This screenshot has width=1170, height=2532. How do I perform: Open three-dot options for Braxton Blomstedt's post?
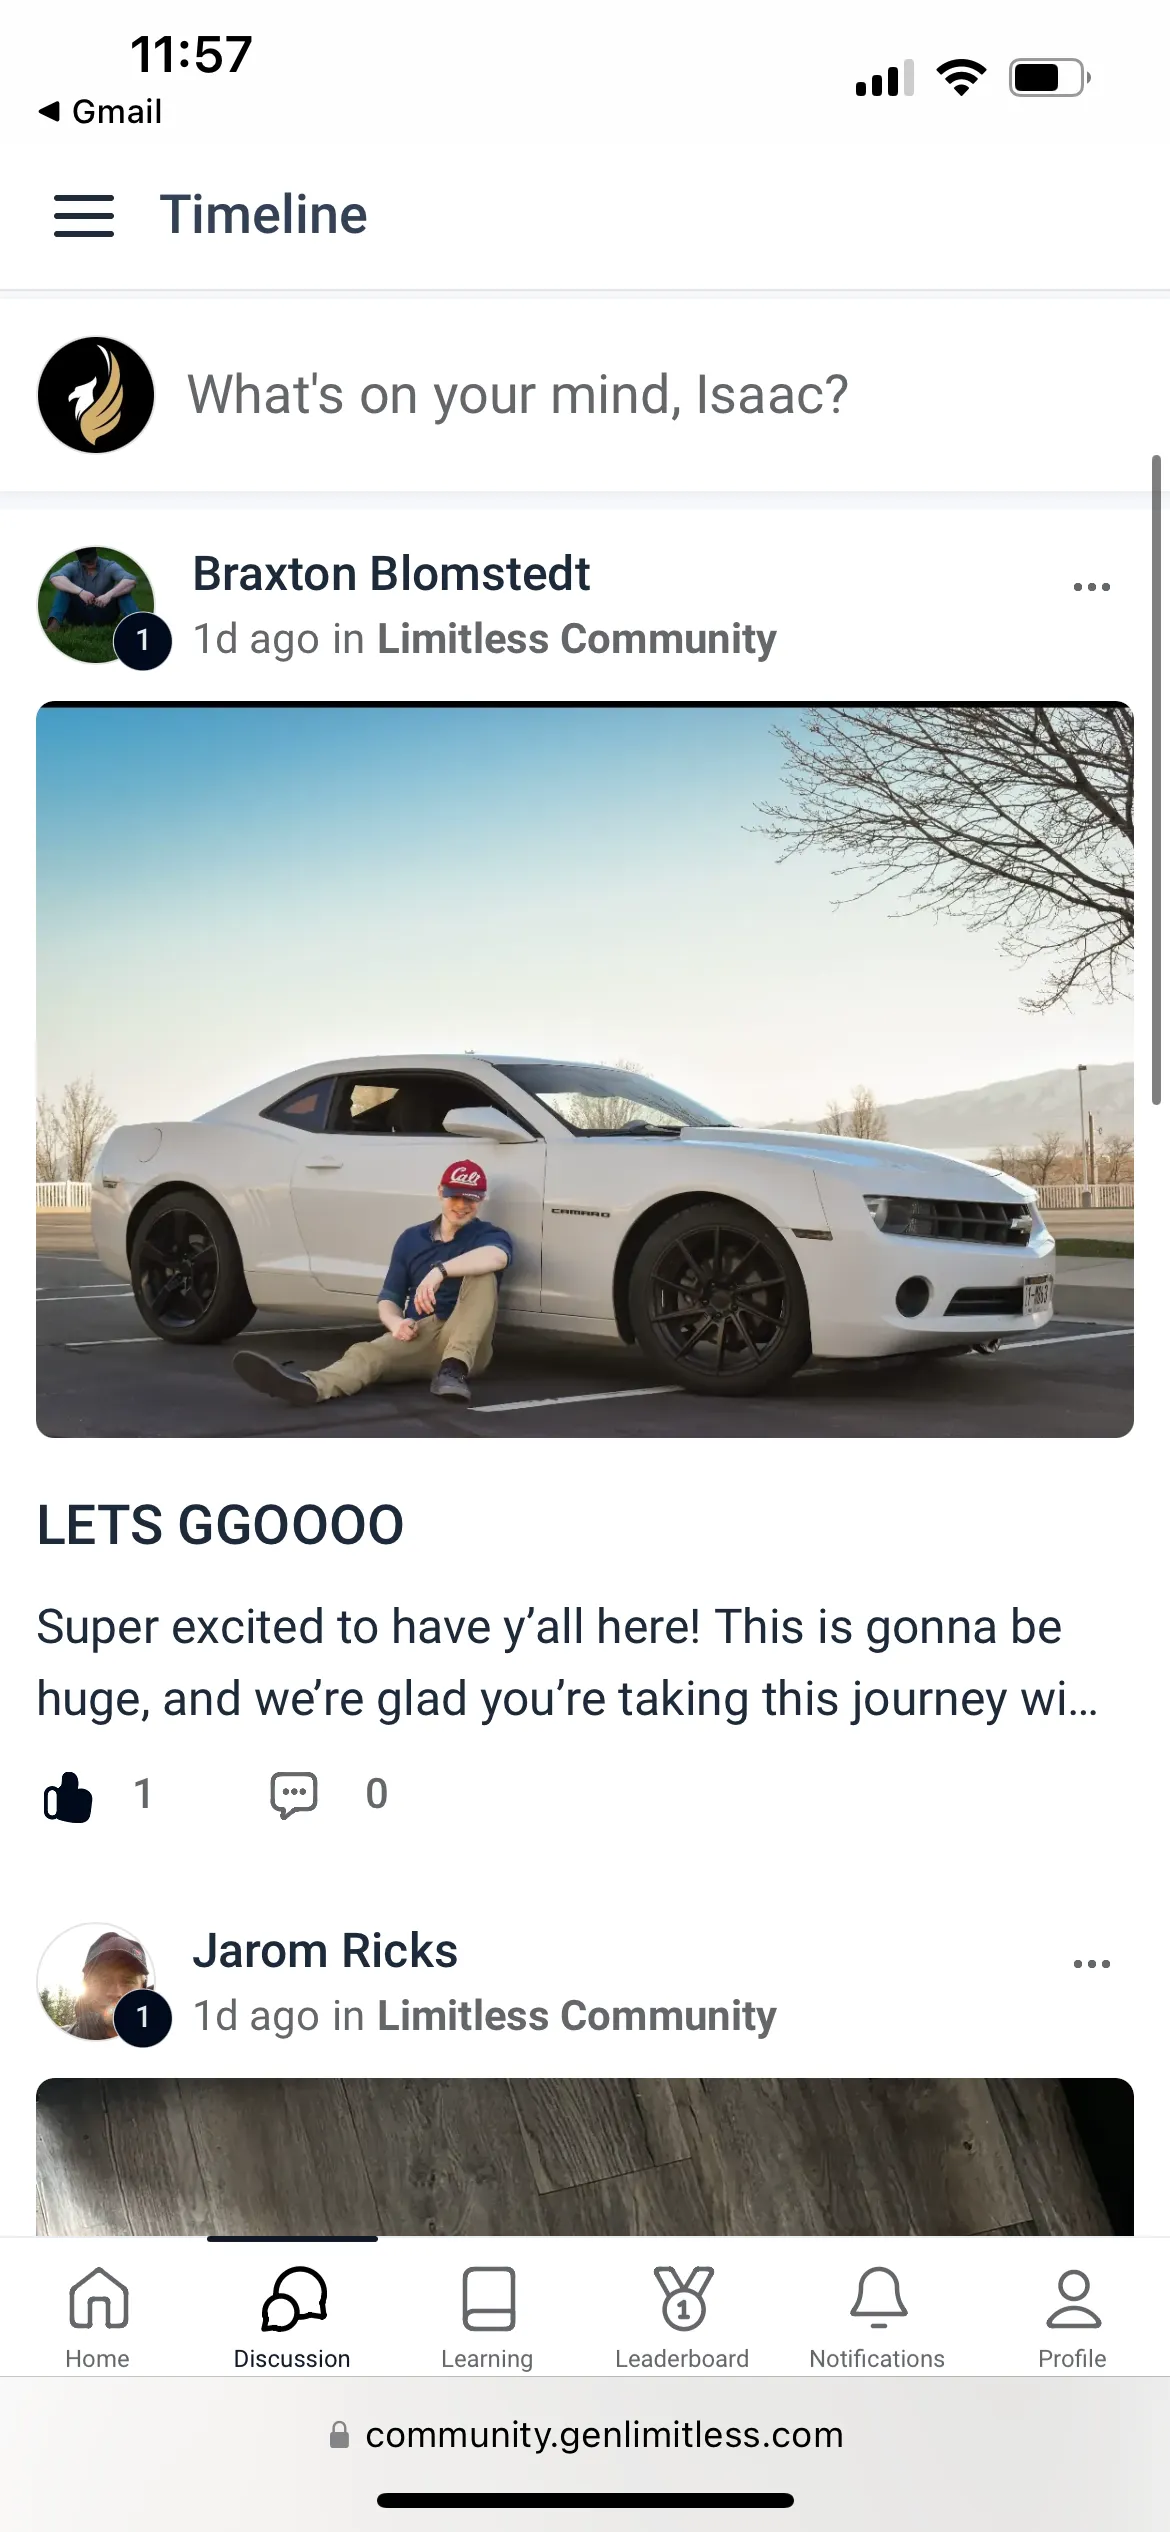coord(1091,587)
